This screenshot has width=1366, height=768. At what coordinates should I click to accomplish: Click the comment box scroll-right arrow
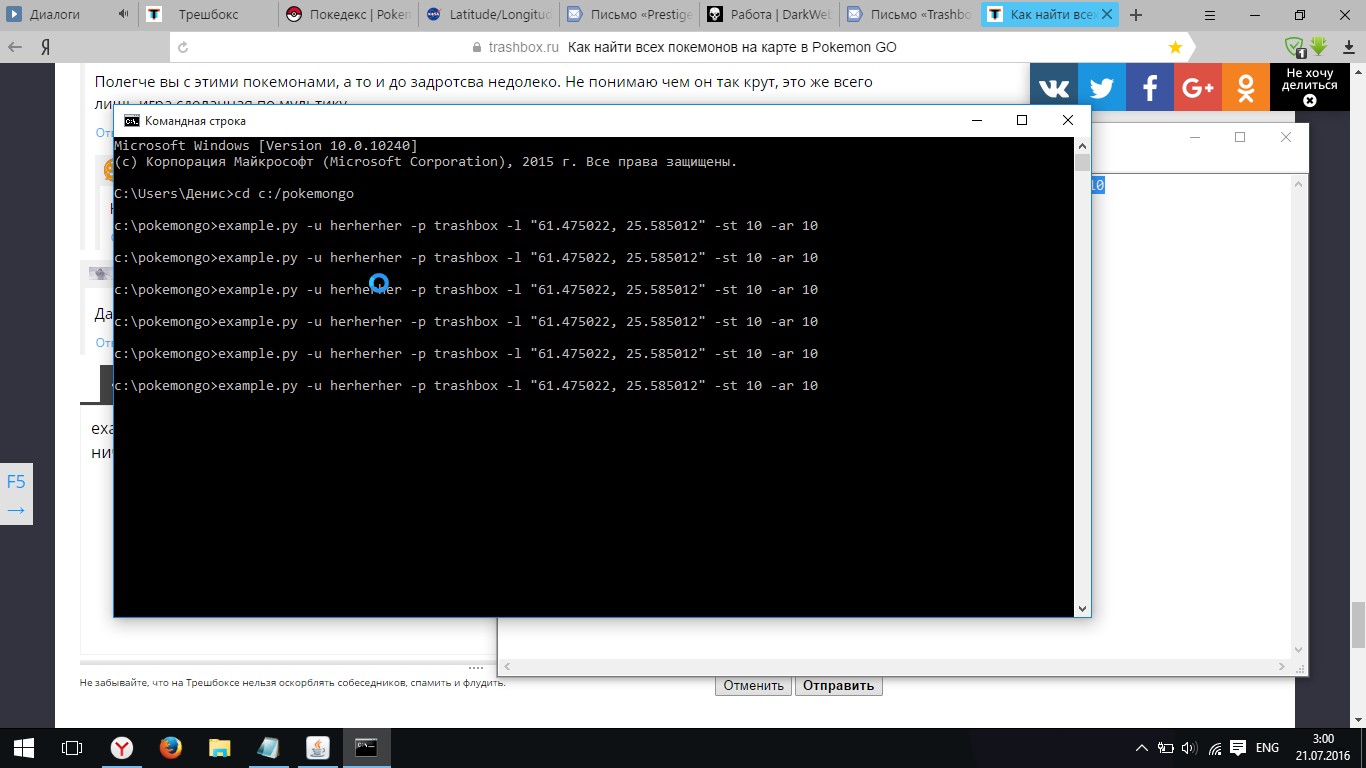tap(1282, 666)
